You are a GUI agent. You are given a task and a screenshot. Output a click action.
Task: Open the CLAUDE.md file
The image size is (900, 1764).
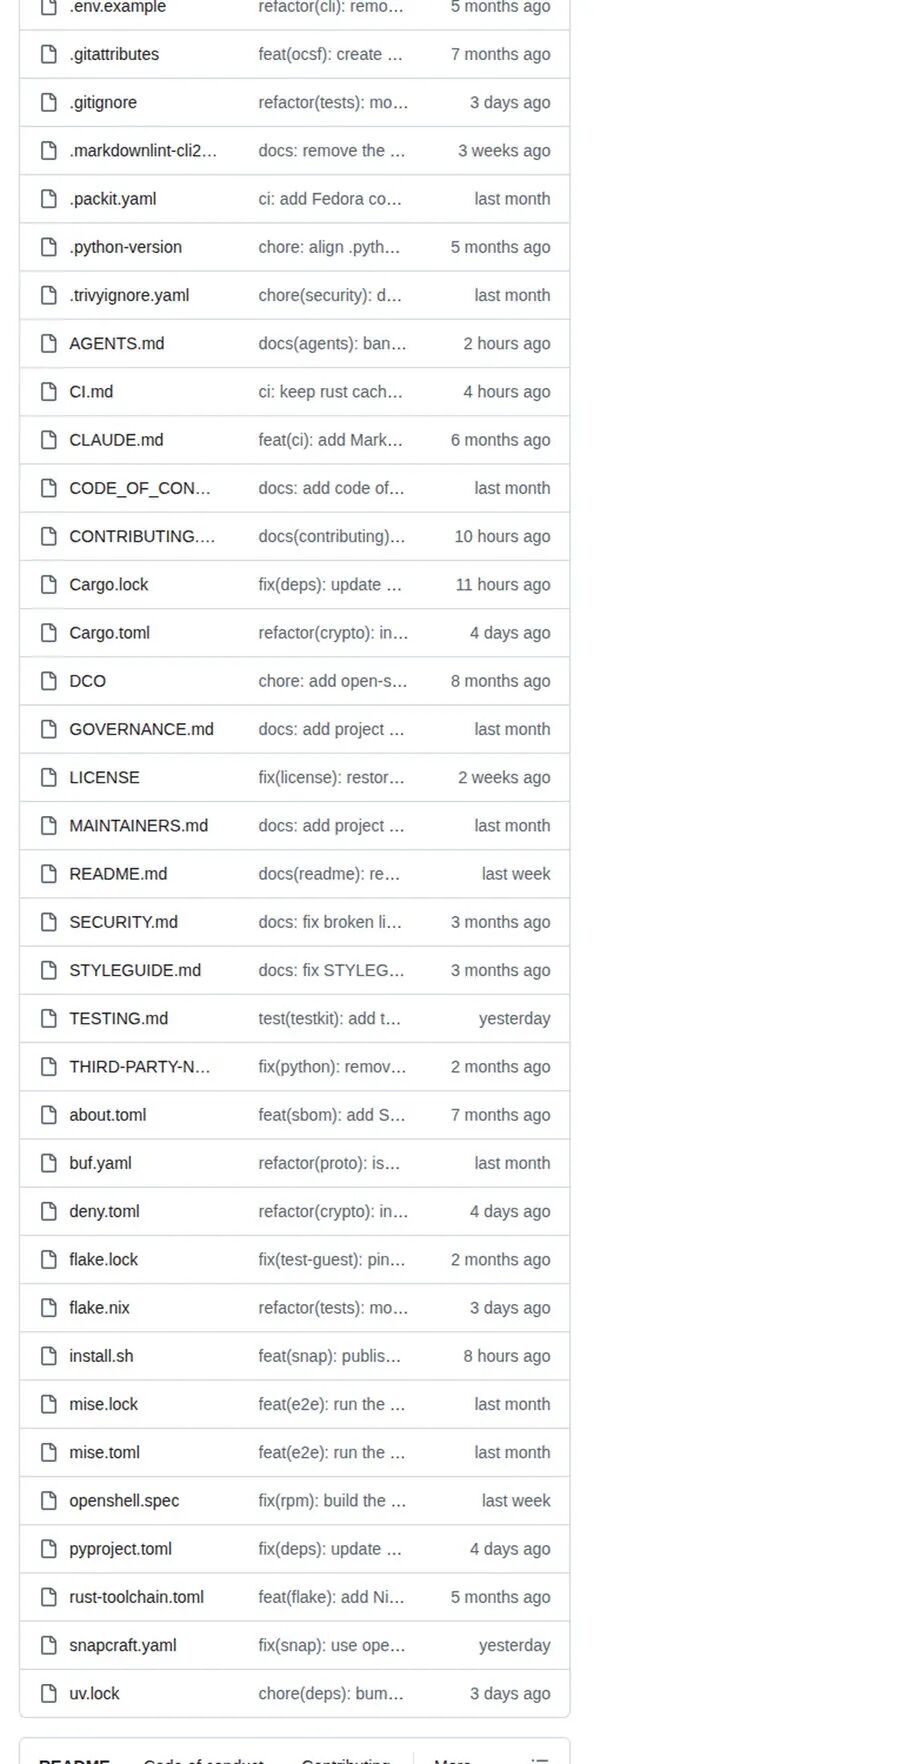click(x=116, y=440)
